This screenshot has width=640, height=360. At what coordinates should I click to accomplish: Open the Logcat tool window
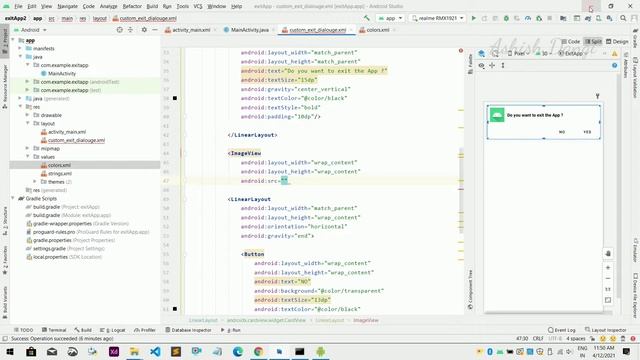(113, 330)
